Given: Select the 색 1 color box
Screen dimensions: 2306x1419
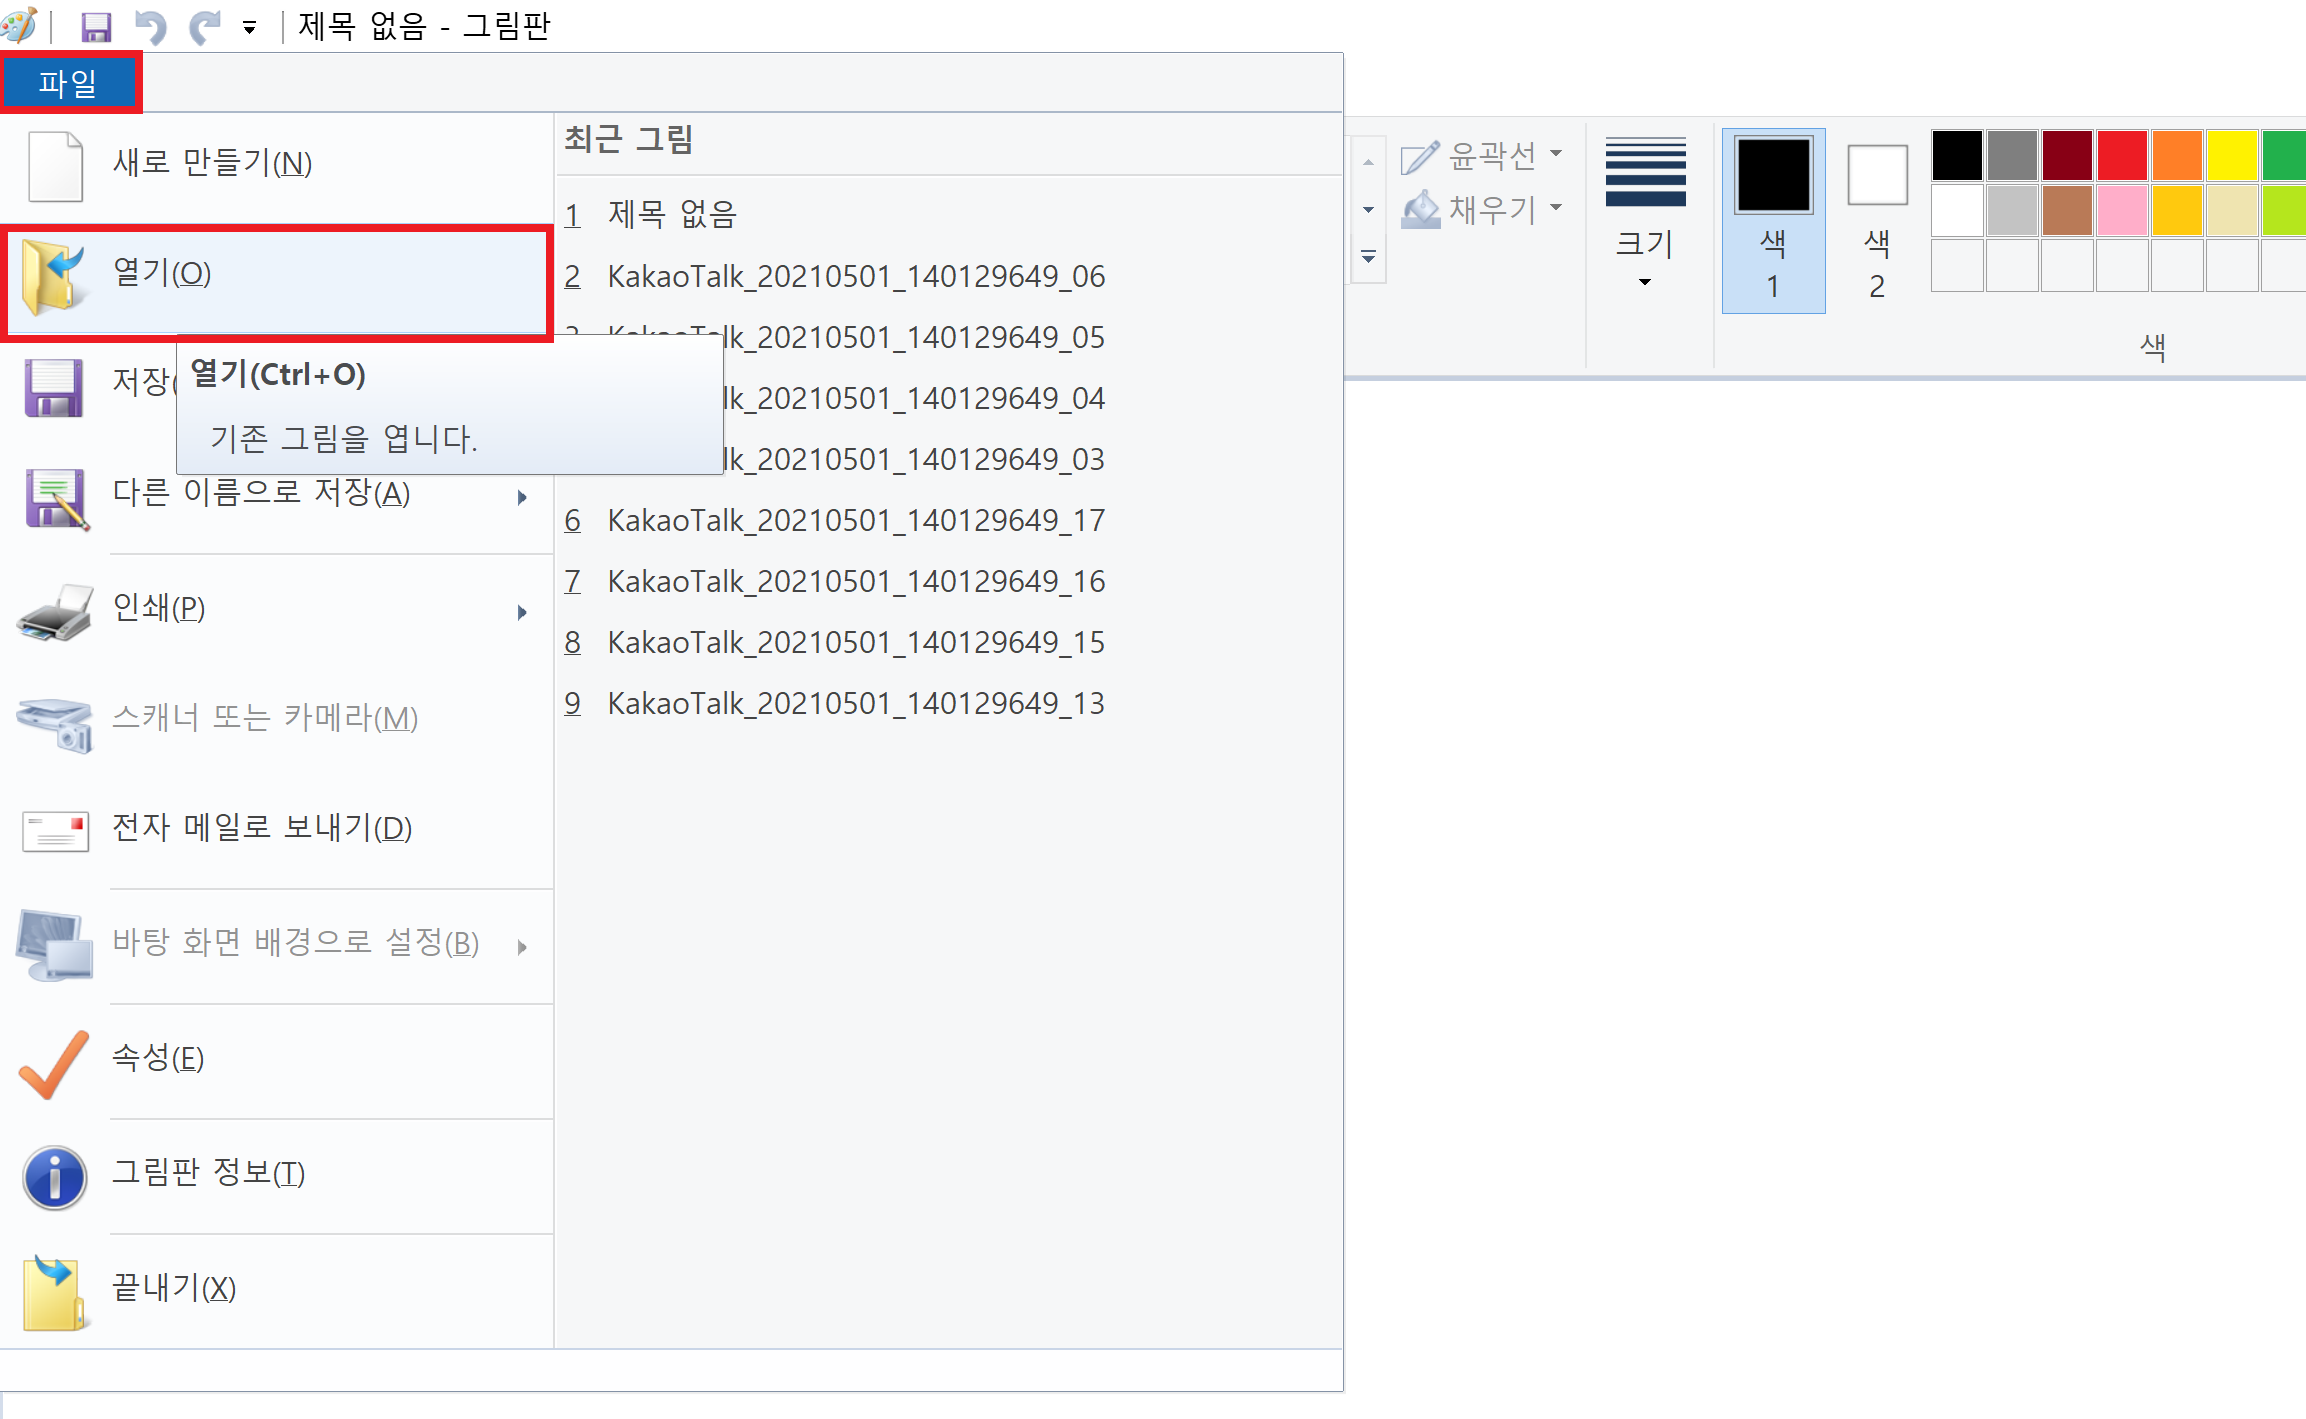Looking at the screenshot, I should [1773, 220].
